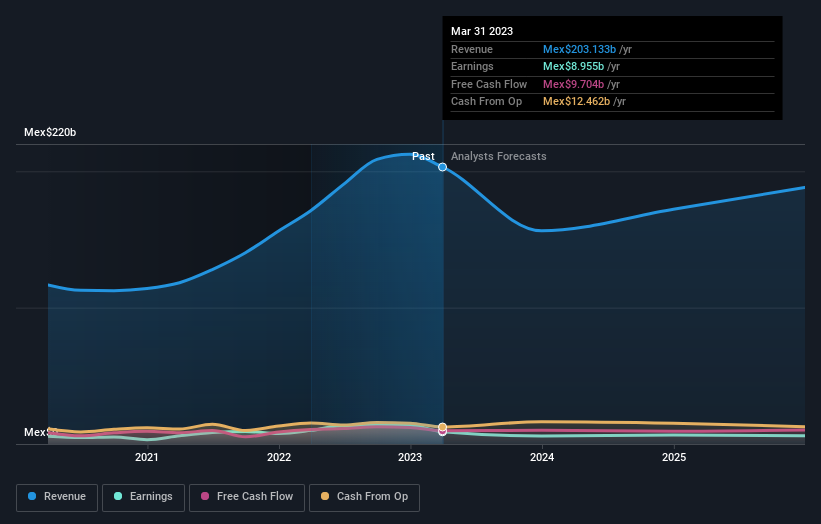Click the cash from op value Mex$12.462b
This screenshot has height=524, width=821.
(576, 102)
